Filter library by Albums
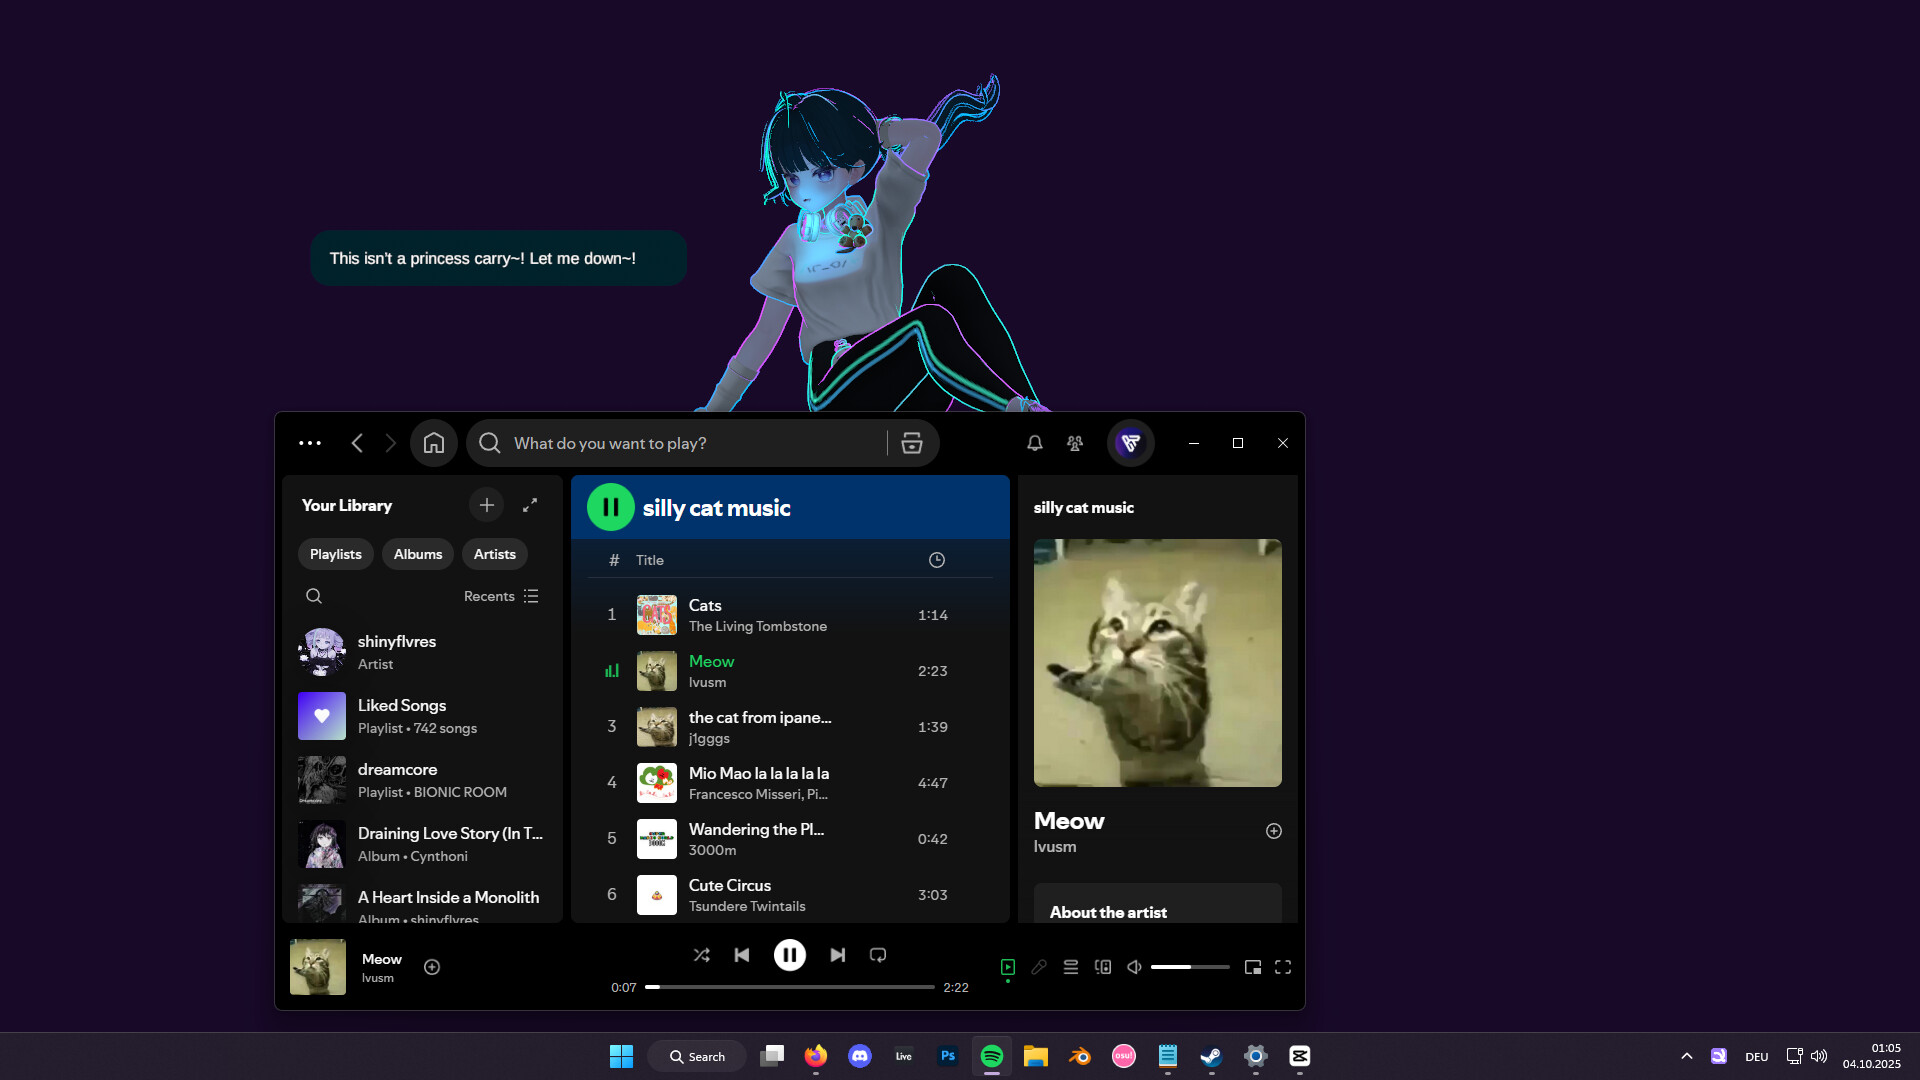Viewport: 1920px width, 1080px height. point(417,553)
